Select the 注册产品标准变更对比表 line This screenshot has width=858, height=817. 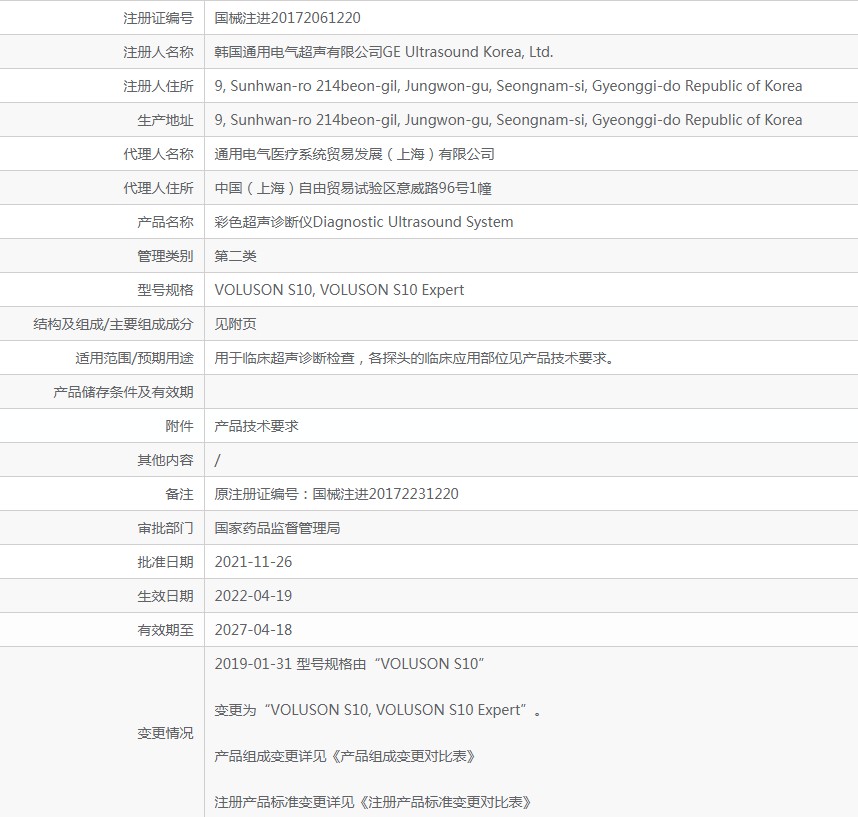point(373,802)
